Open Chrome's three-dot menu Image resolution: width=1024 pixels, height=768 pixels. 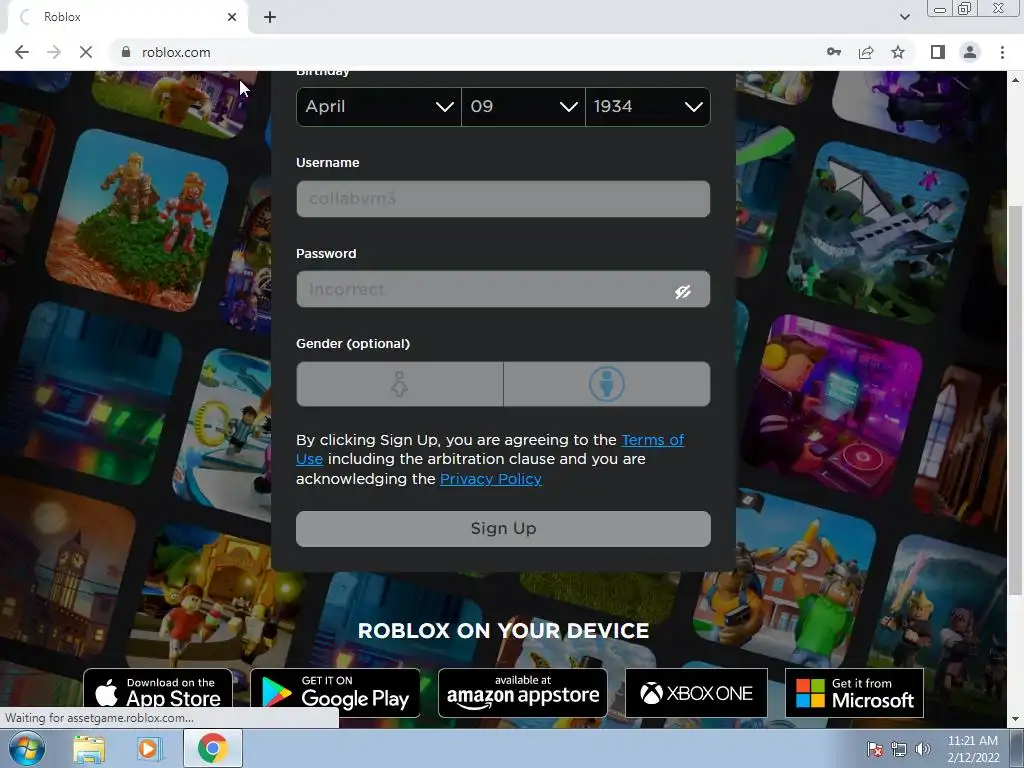(1002, 52)
